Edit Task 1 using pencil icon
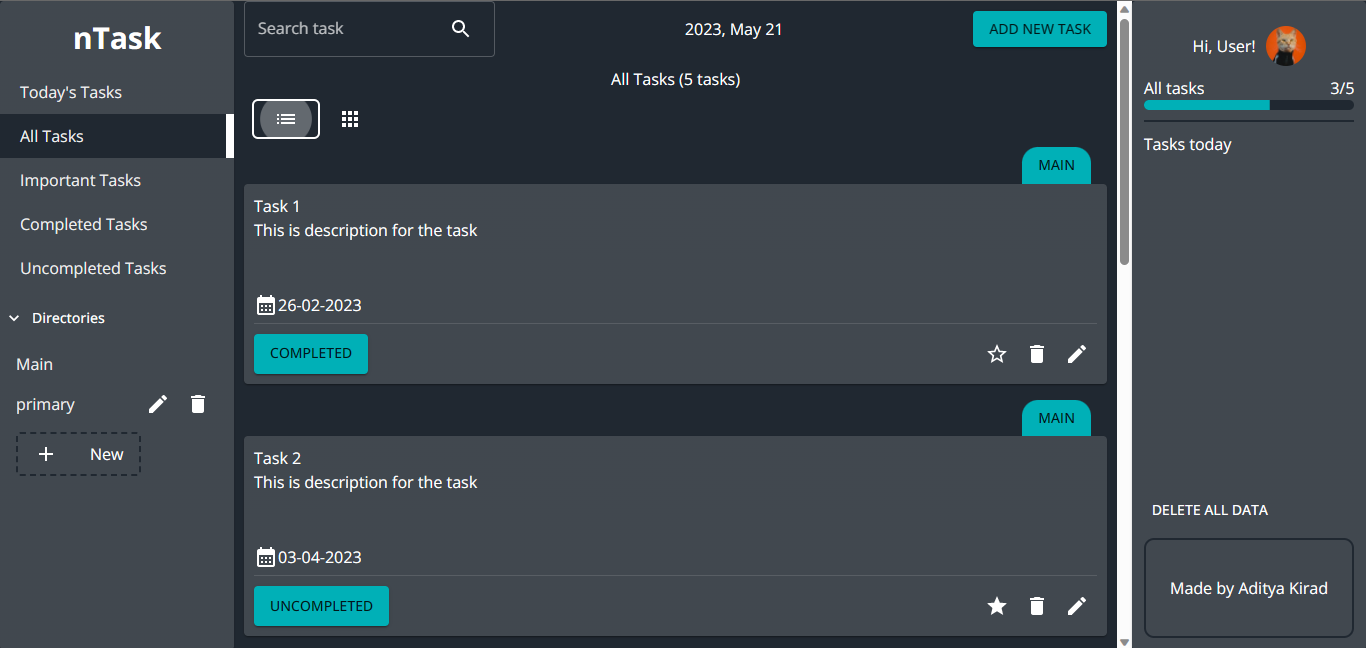Viewport: 1366px width, 648px height. click(1077, 354)
